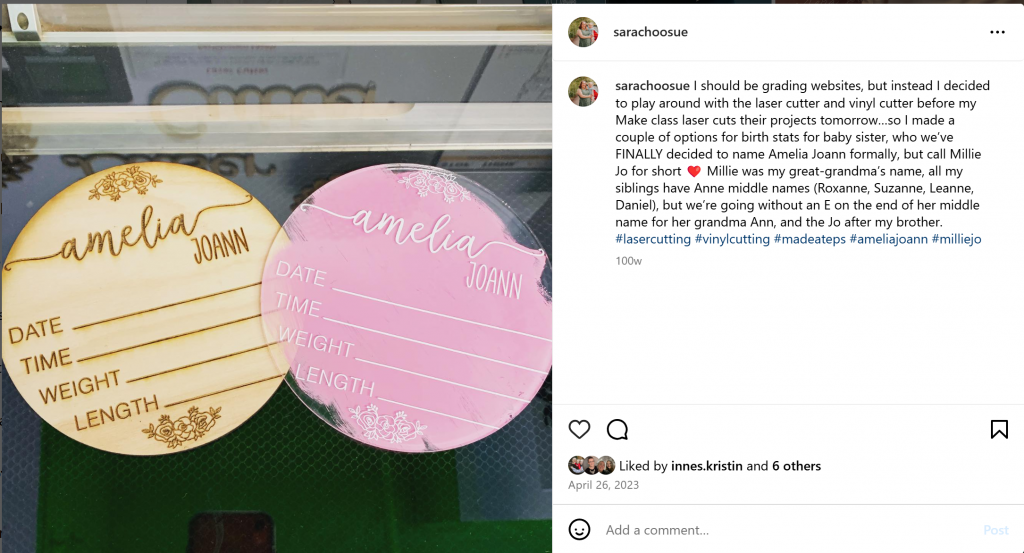1024x553 pixels.
Task: Click the liker avatars cluster
Action: click(x=592, y=466)
